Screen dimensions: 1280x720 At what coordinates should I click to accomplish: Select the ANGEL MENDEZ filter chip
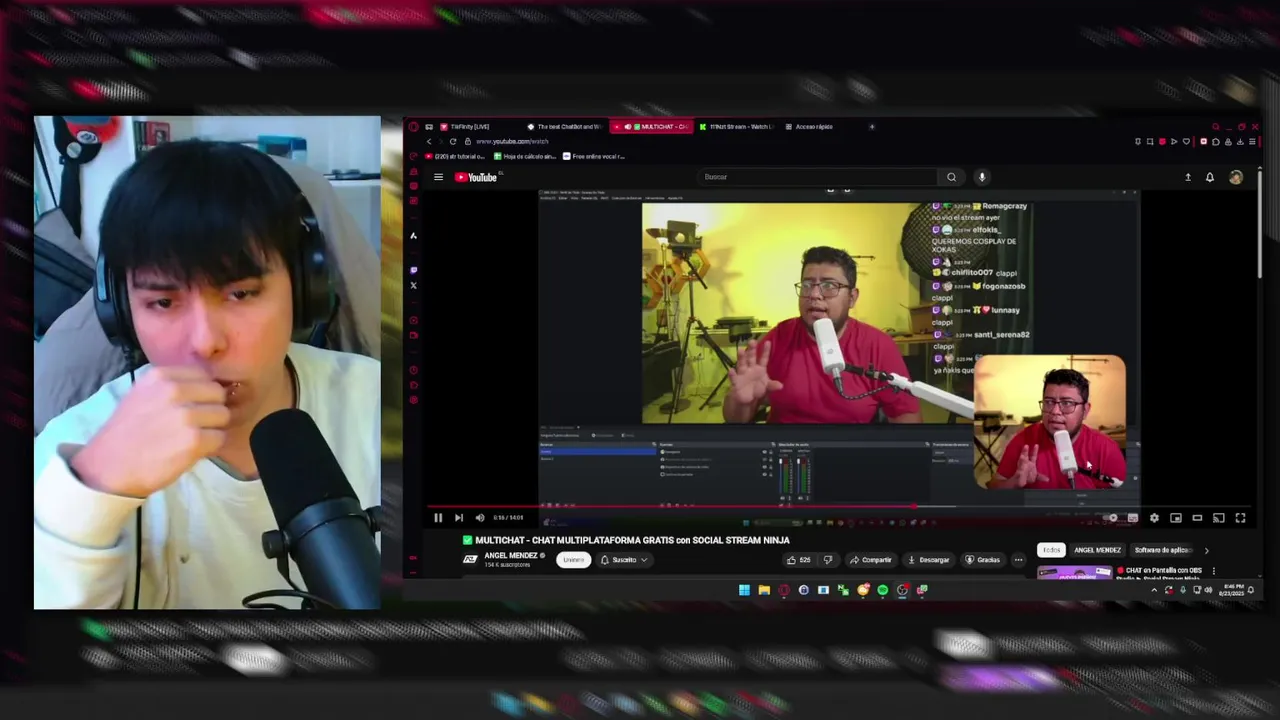(1097, 550)
